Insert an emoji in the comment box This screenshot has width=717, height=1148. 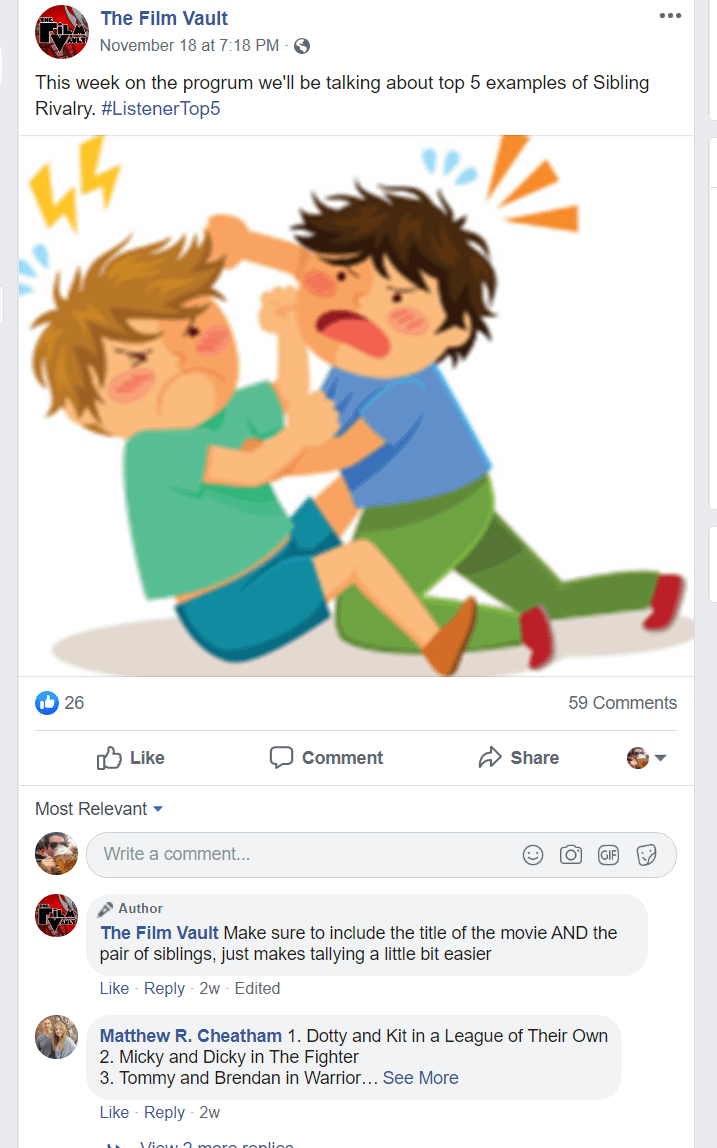point(533,854)
